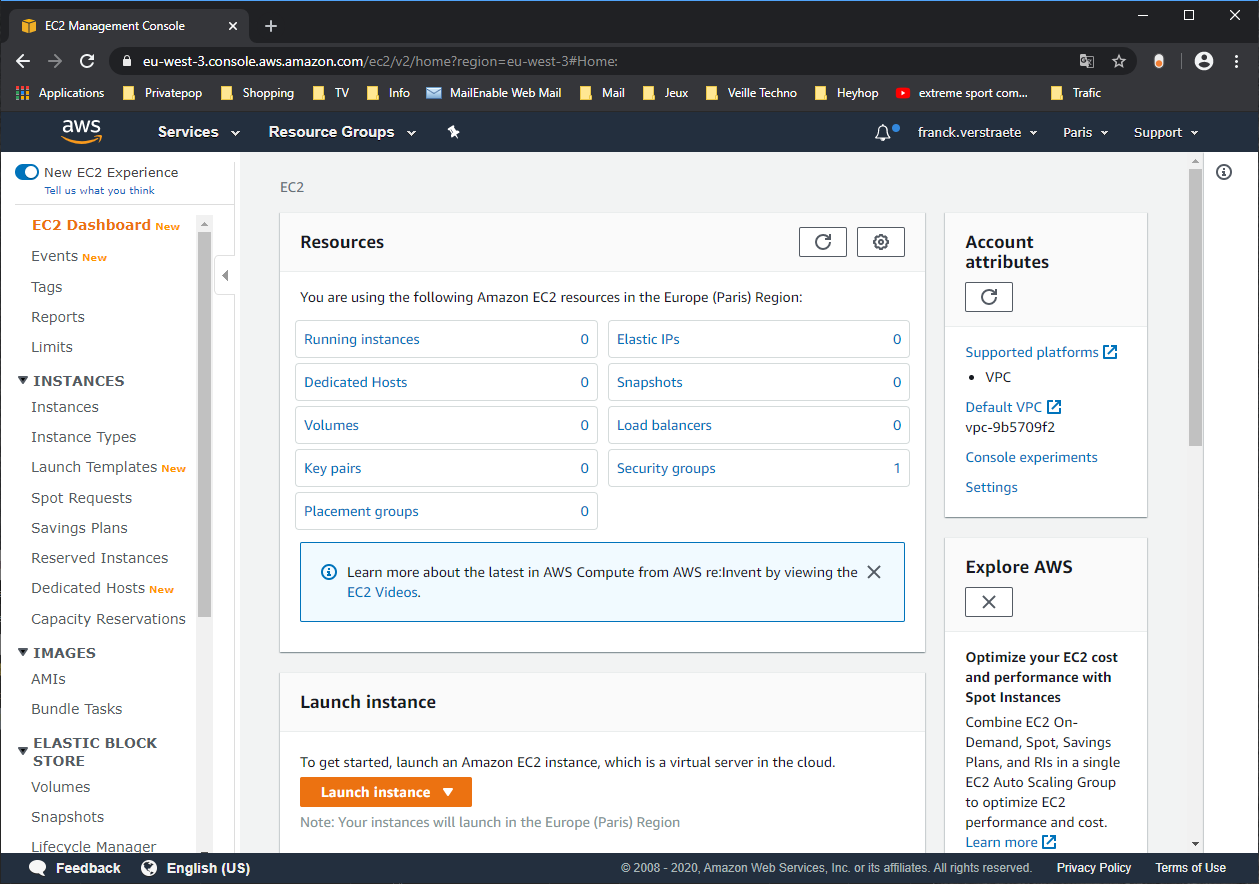Viewport: 1259px width, 884px height.
Task: Refresh the Resources panel
Action: click(x=823, y=242)
